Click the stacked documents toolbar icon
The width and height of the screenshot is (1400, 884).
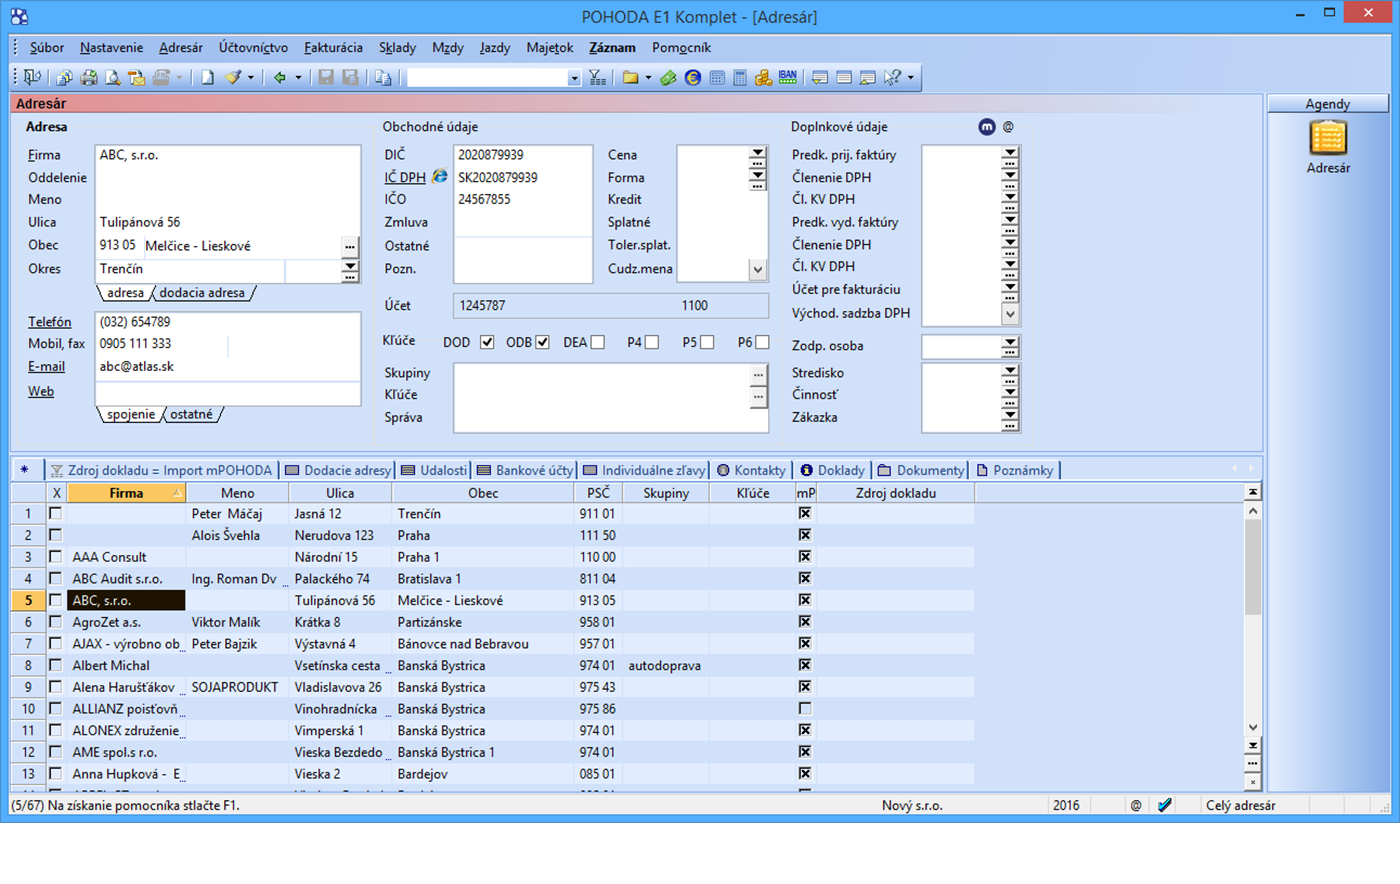coord(65,77)
